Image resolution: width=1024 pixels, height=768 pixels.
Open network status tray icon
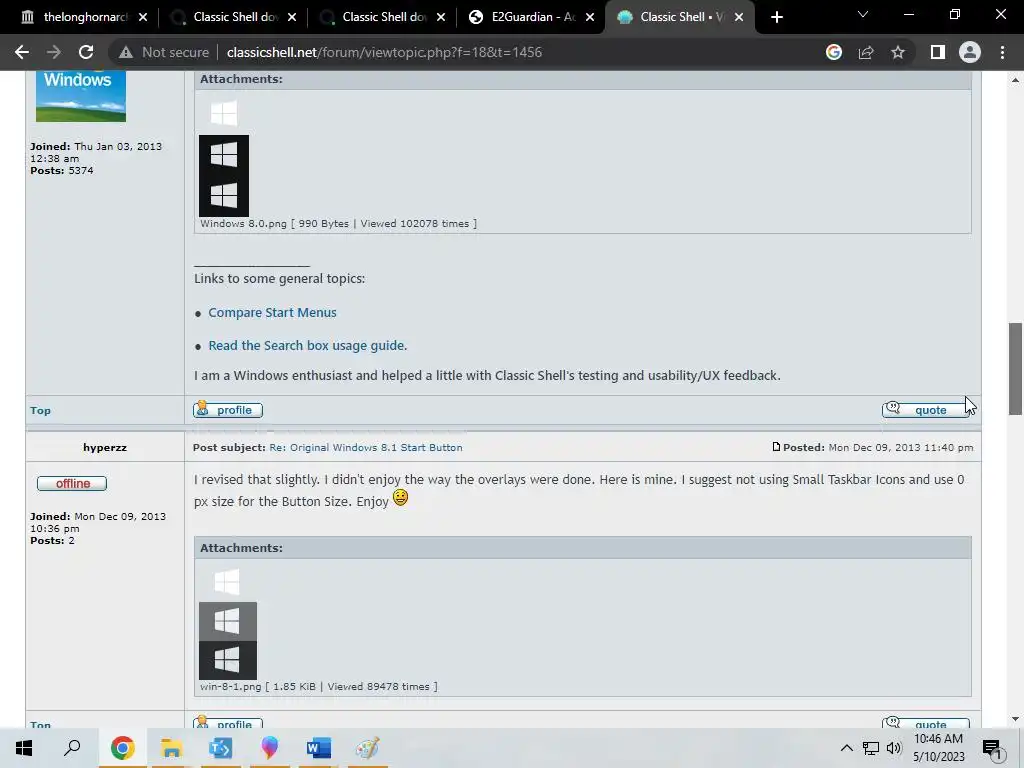871,748
